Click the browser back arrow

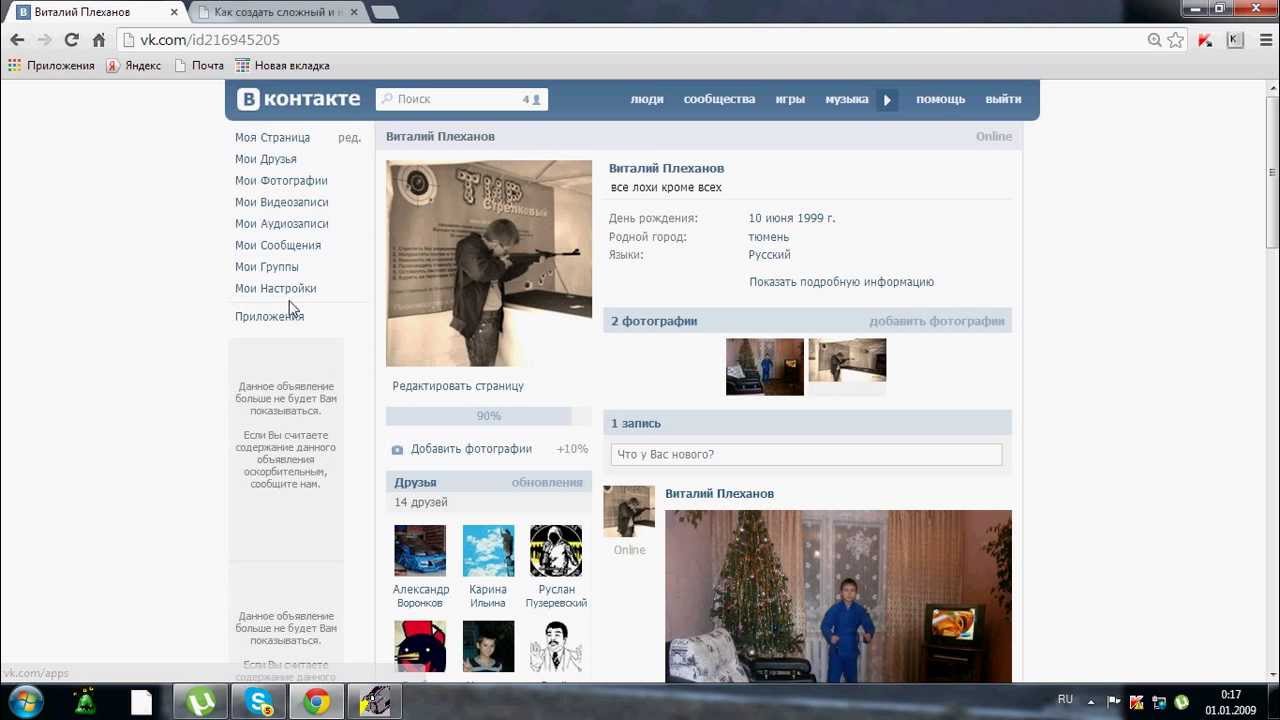pyautogui.click(x=17, y=40)
